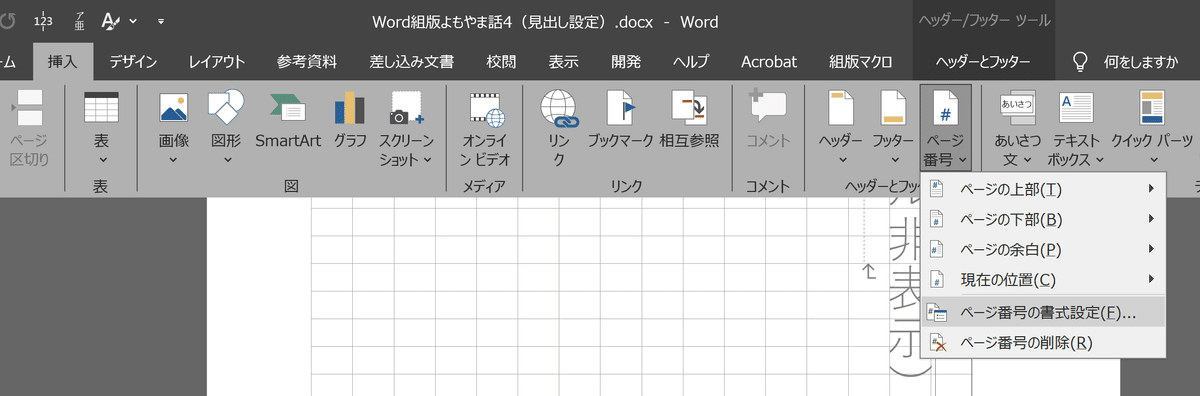Open the スクリーンショット capture tool
This screenshot has width=1200, height=396.
pyautogui.click(x=407, y=127)
